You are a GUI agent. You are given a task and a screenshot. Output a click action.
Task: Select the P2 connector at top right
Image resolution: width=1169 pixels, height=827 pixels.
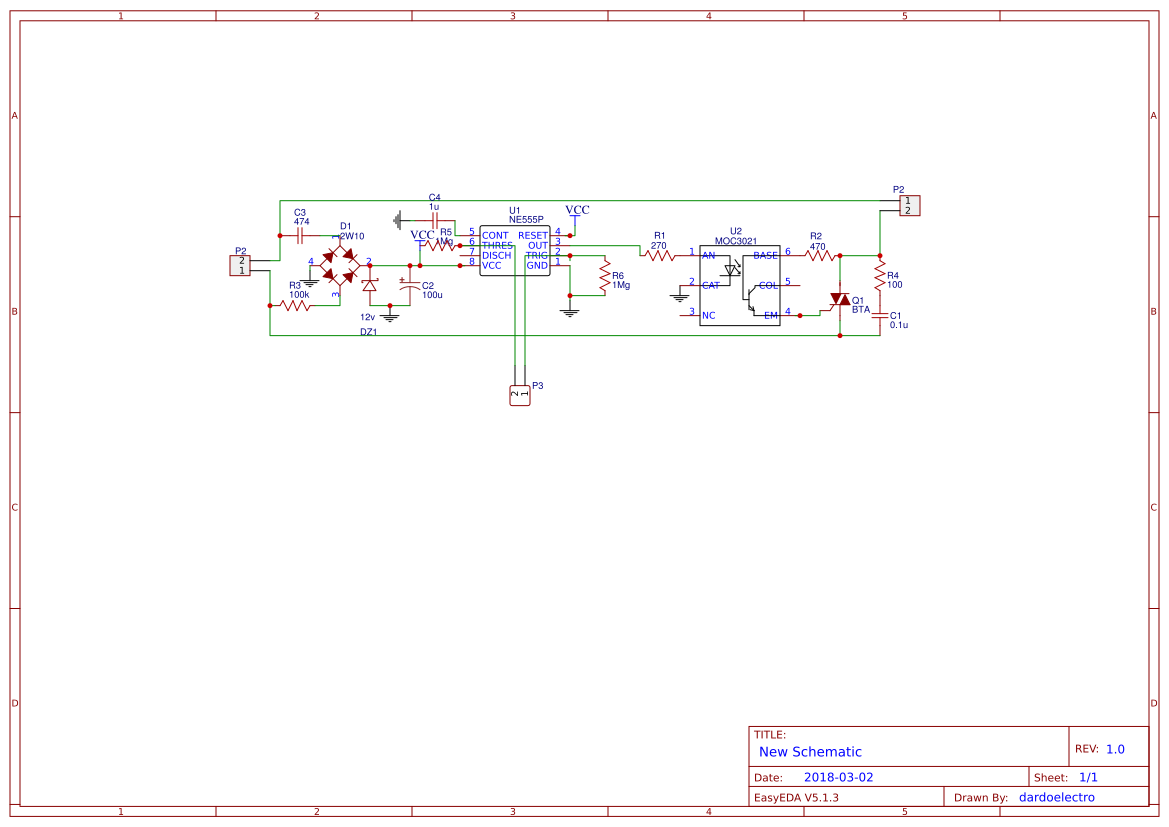click(x=908, y=205)
